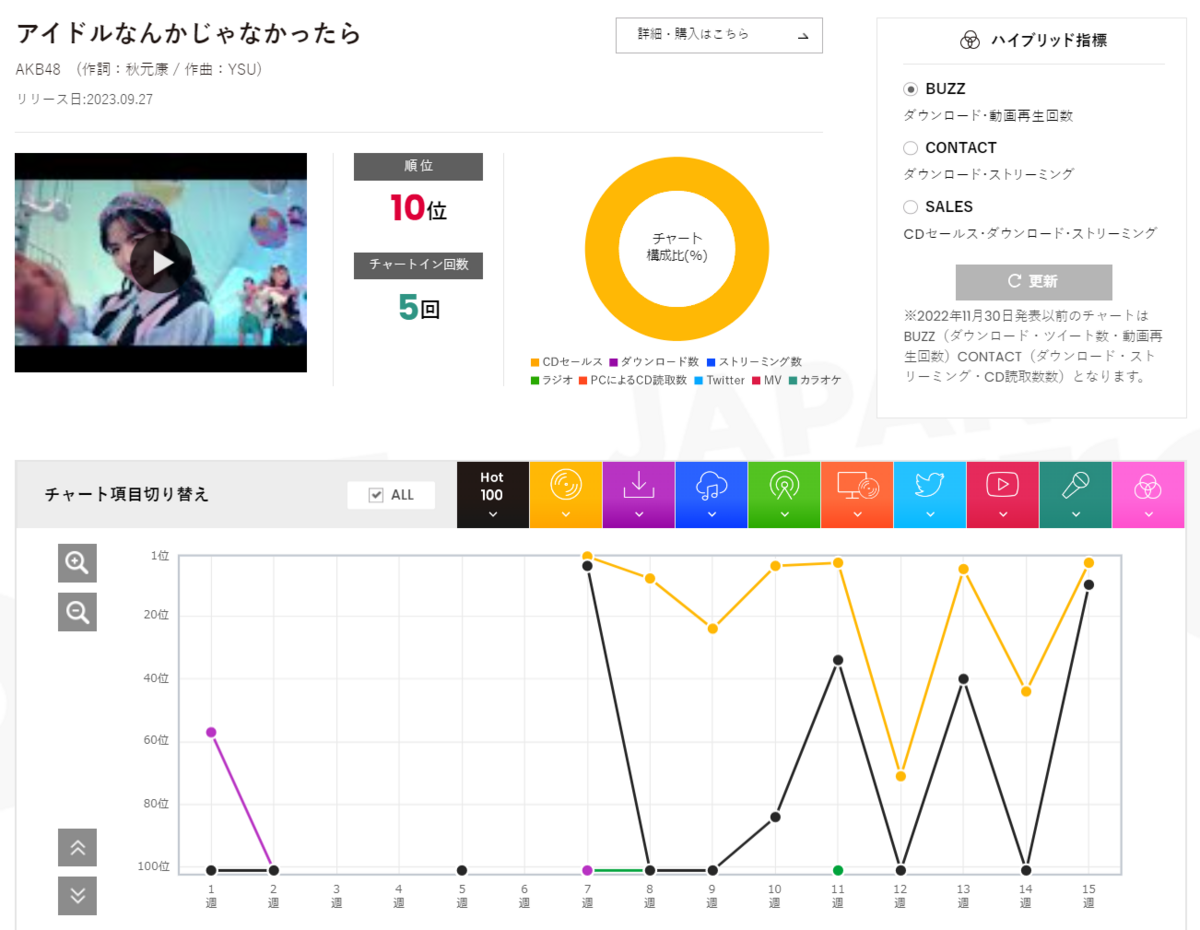
Task: Click the ラジオ legend entry
Action: 552,380
